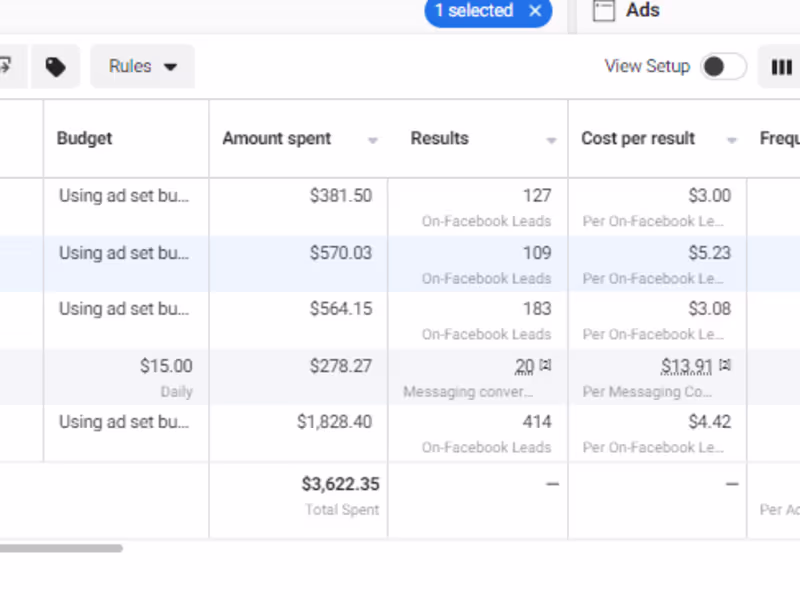The image size is (800, 600).
Task: Click the $15.00 Daily budget cell
Action: (x=166, y=366)
